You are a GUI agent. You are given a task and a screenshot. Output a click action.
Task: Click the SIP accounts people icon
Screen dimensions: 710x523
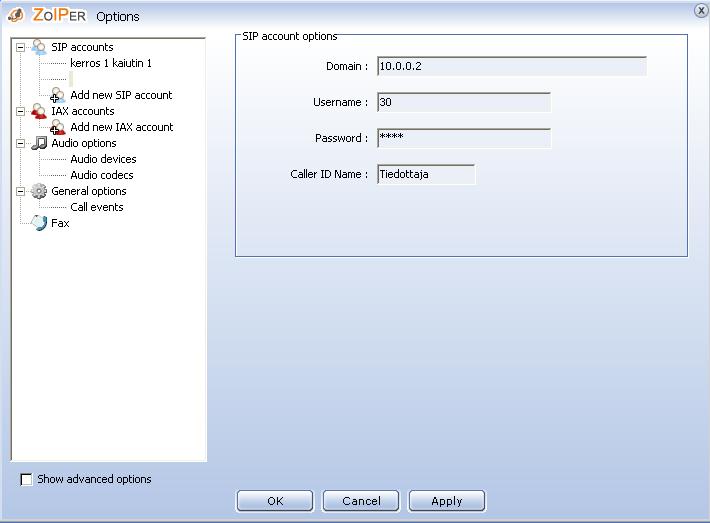(x=39, y=47)
